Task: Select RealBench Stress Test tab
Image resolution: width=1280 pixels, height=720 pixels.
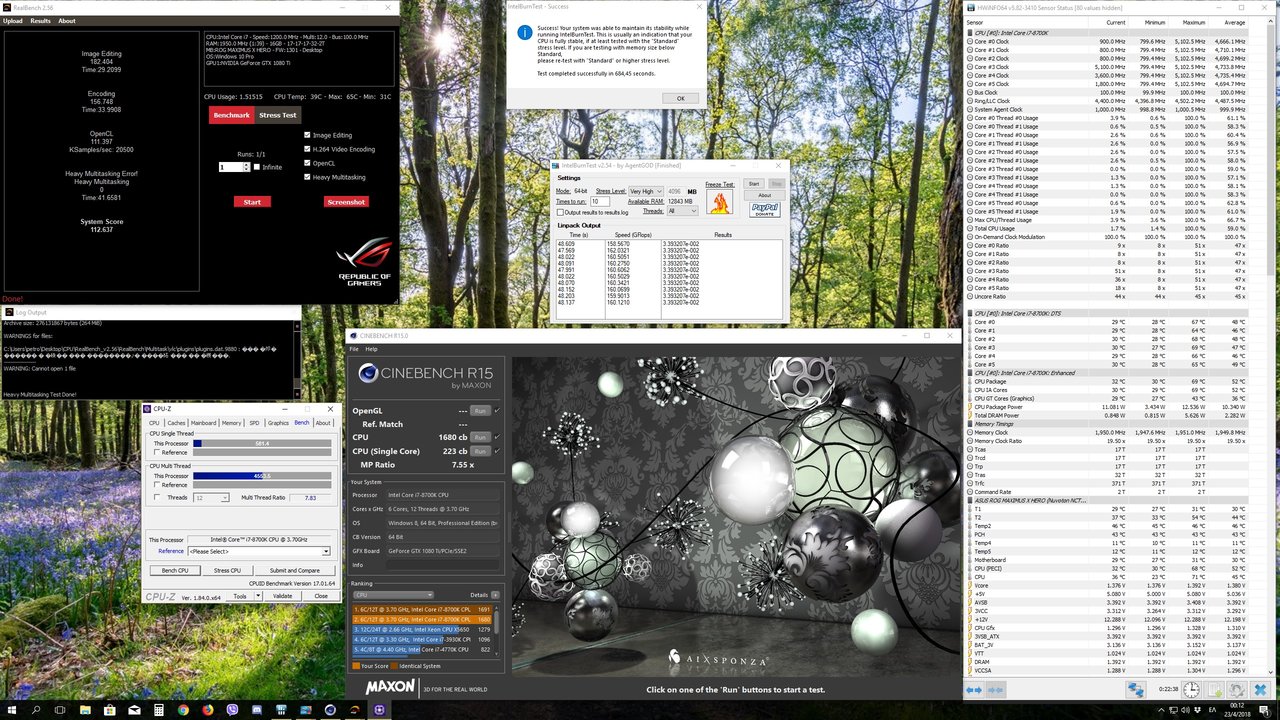Action: pos(277,115)
